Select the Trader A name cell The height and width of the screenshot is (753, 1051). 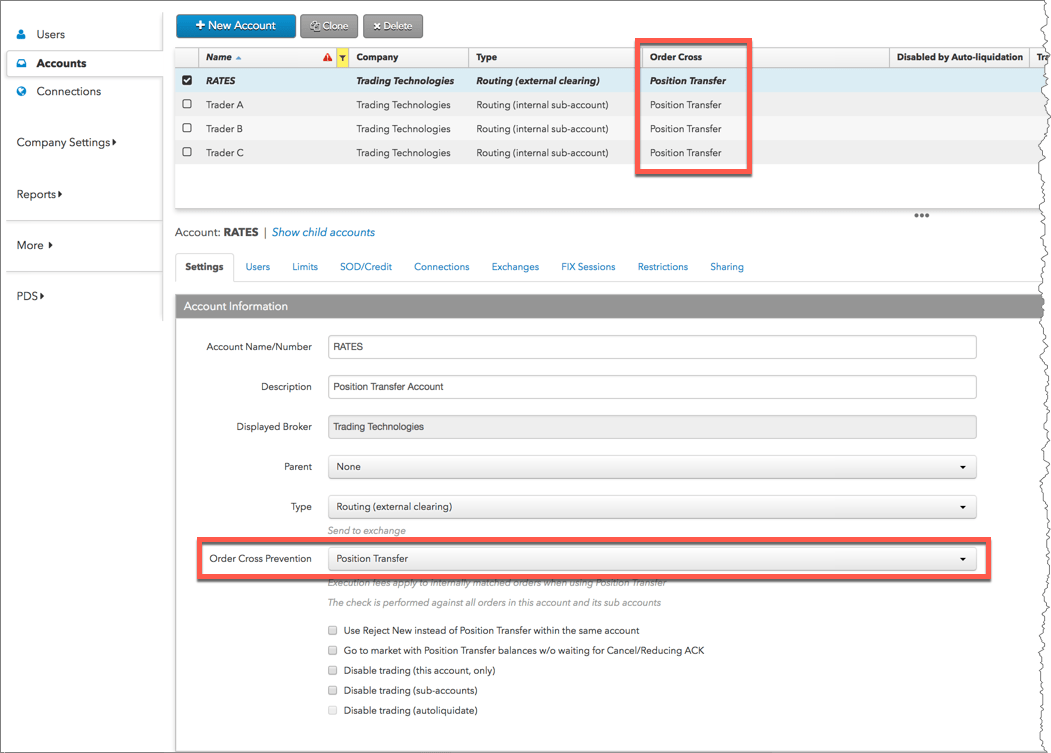[225, 105]
